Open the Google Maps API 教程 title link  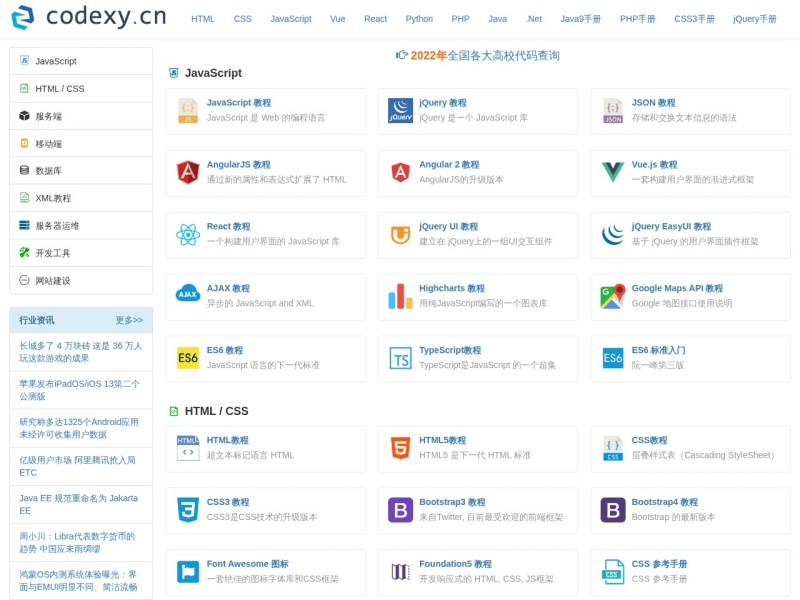[x=677, y=288]
